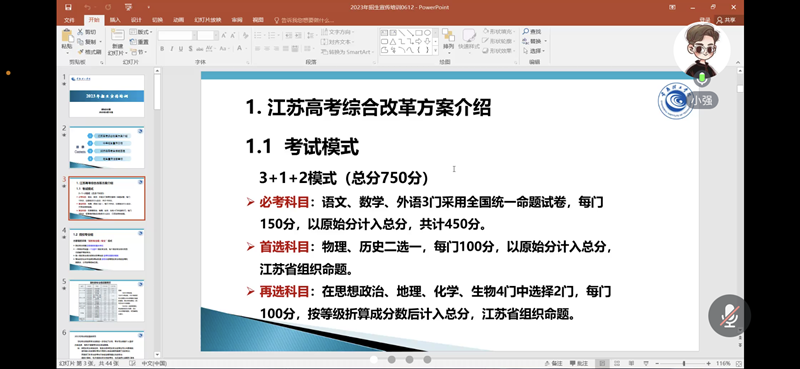Image resolution: width=800 pixels, height=369 pixels.
Task: Switch to the 设计 Design tab
Action: (x=136, y=20)
